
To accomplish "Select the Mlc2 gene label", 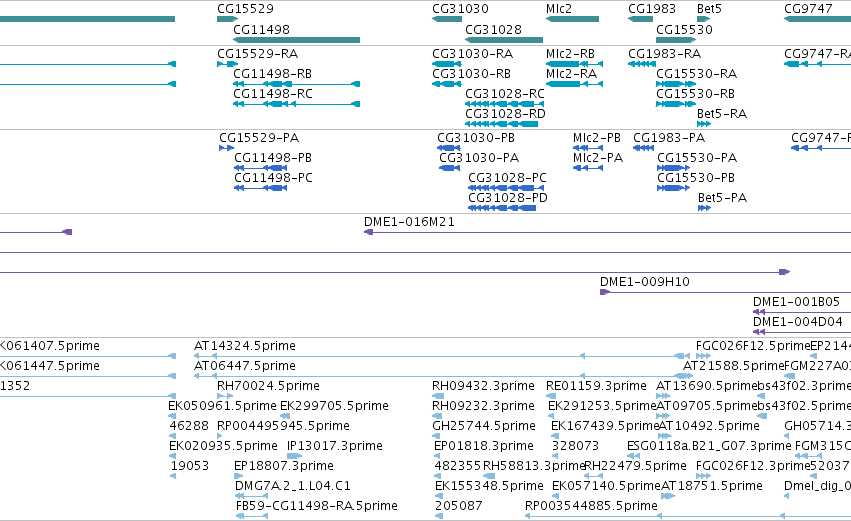I will click(x=559, y=9).
